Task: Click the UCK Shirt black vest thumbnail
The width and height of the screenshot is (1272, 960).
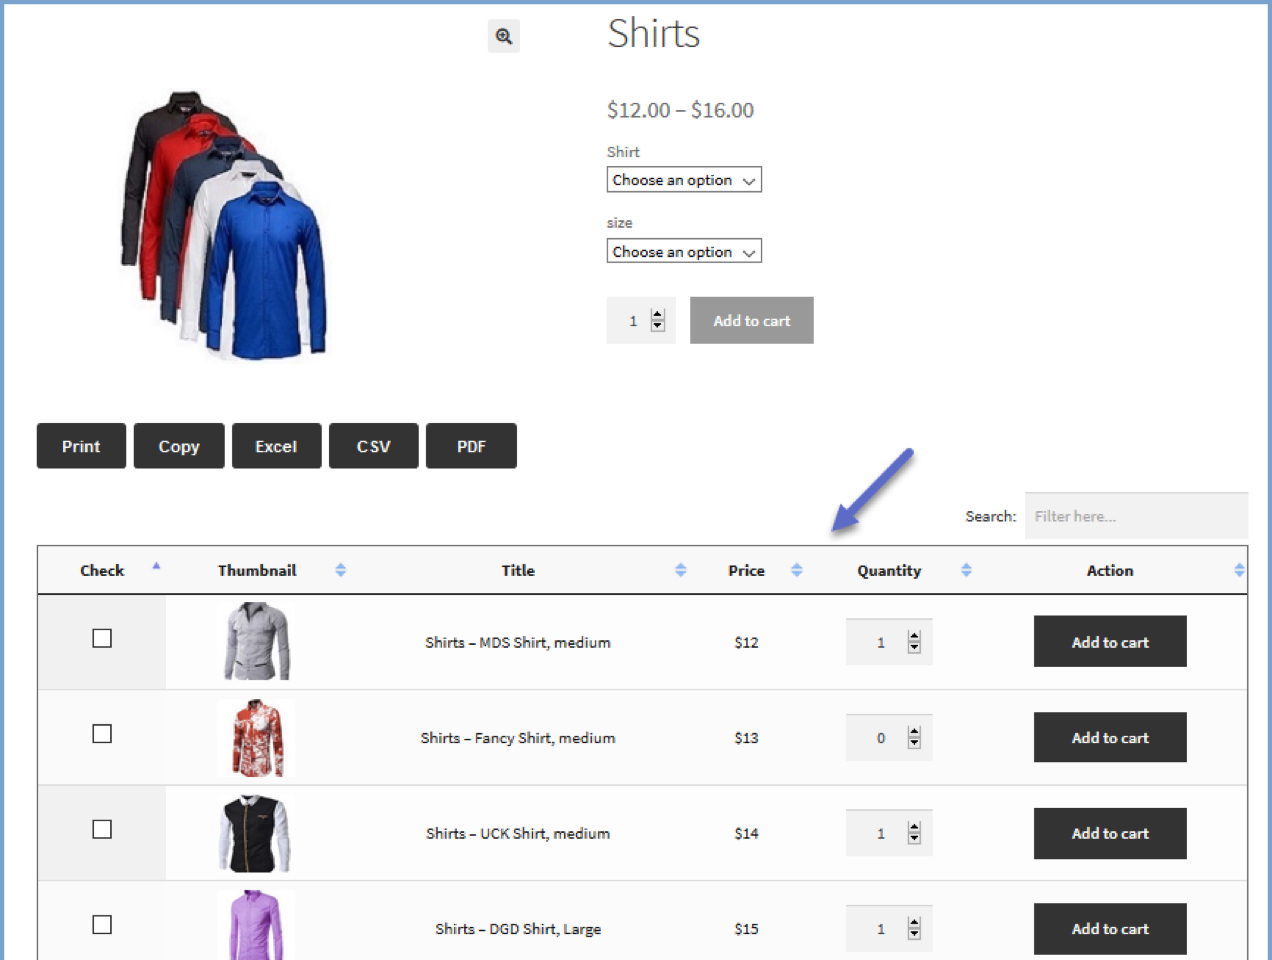Action: coord(255,833)
